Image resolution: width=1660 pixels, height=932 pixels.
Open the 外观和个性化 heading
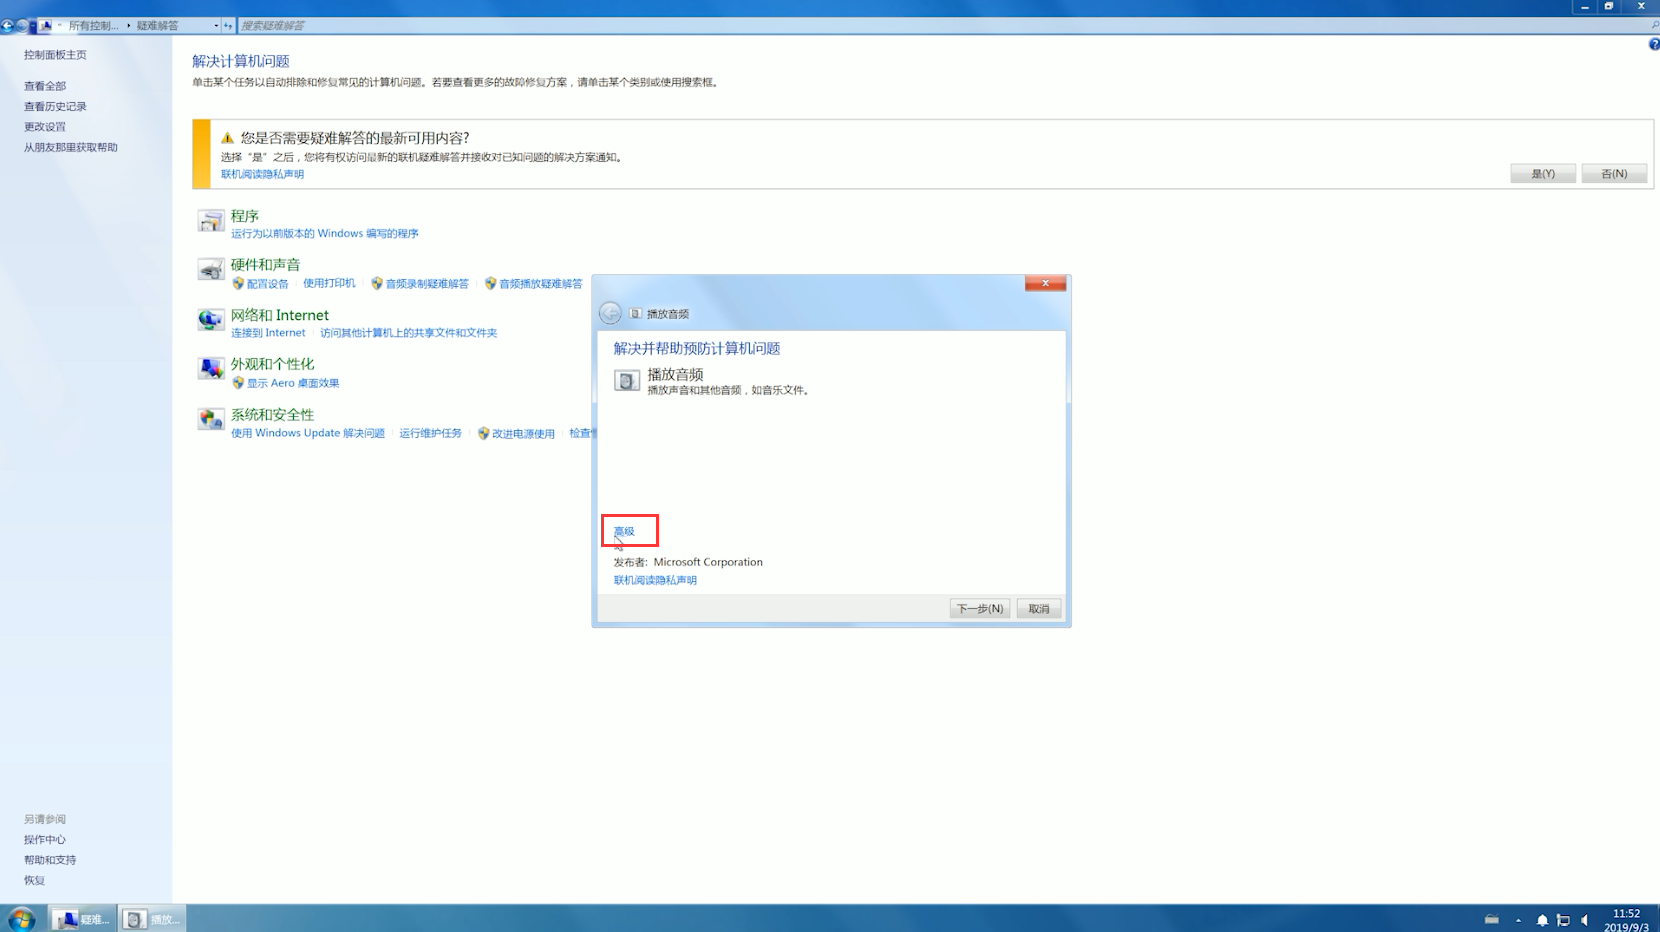[272, 364]
